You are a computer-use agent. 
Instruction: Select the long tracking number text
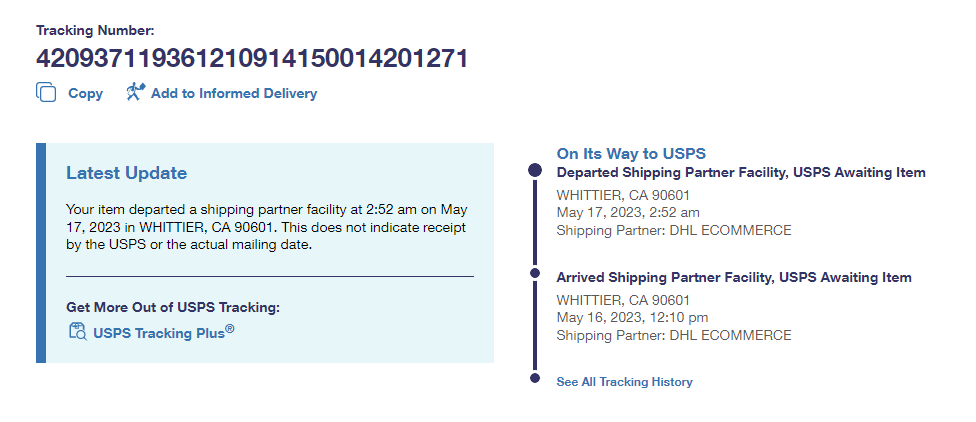[x=252, y=58]
